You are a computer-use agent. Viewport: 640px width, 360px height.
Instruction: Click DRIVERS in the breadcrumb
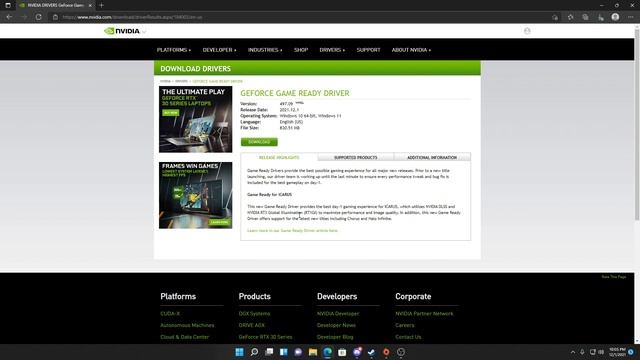click(181, 81)
